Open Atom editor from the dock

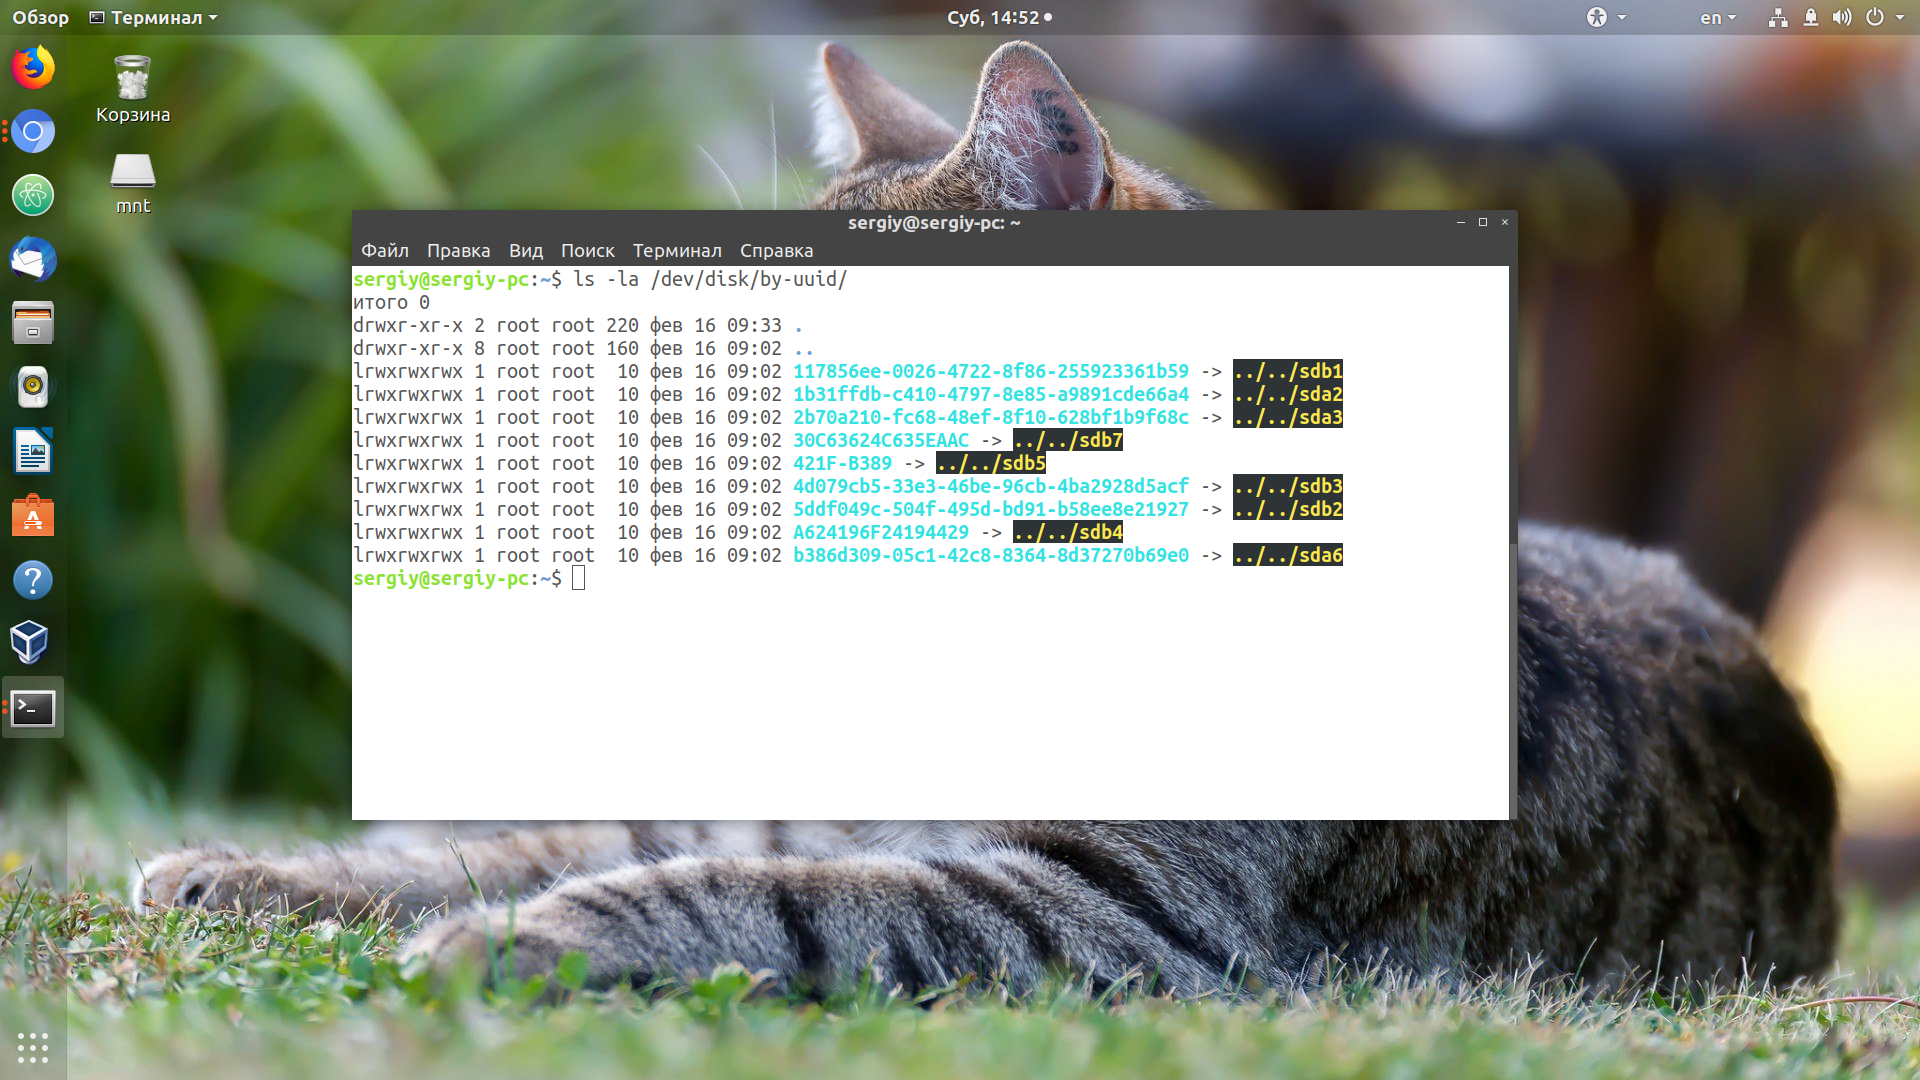click(33, 195)
